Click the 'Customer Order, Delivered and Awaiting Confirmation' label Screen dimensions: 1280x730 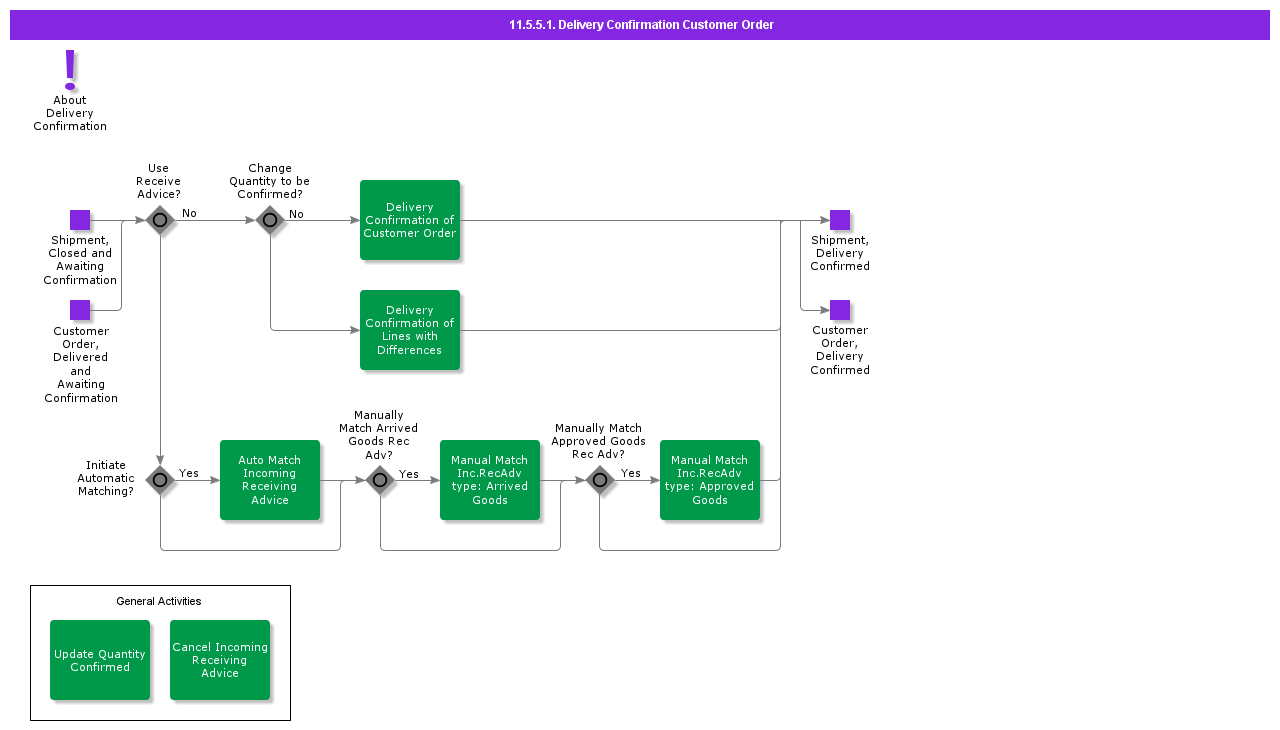81,364
